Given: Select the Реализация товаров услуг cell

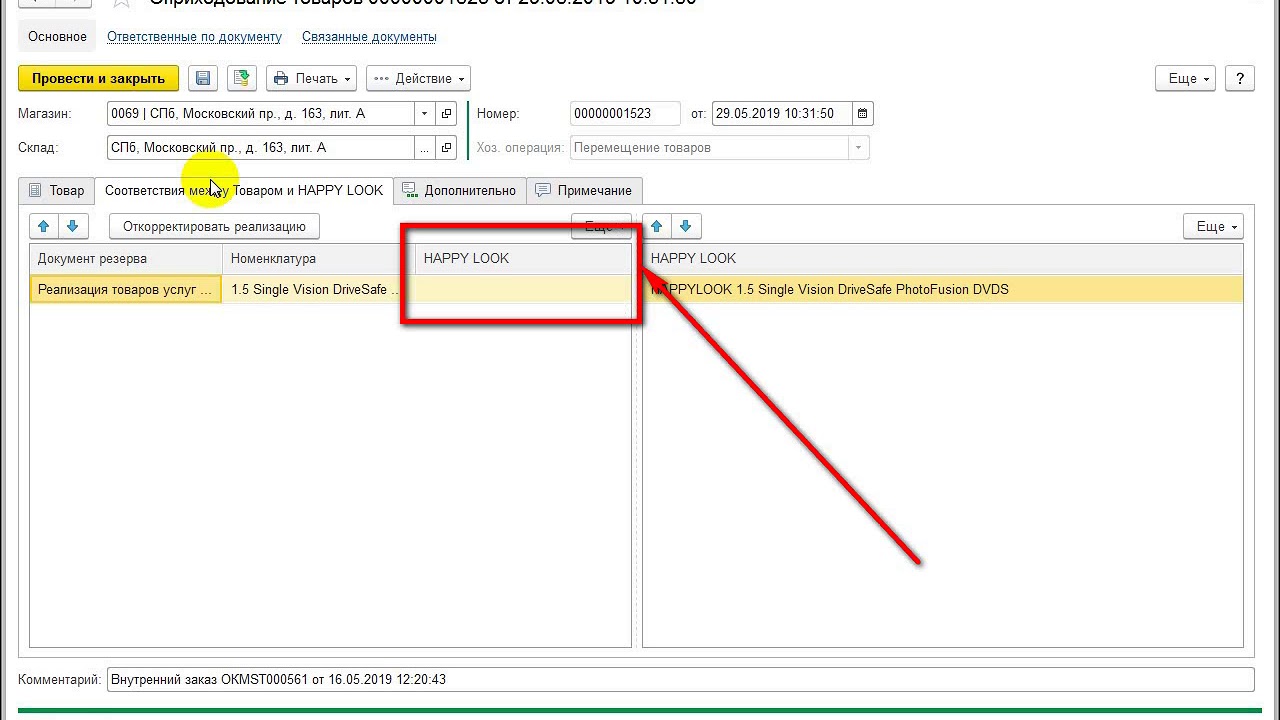Looking at the screenshot, I should [126, 290].
